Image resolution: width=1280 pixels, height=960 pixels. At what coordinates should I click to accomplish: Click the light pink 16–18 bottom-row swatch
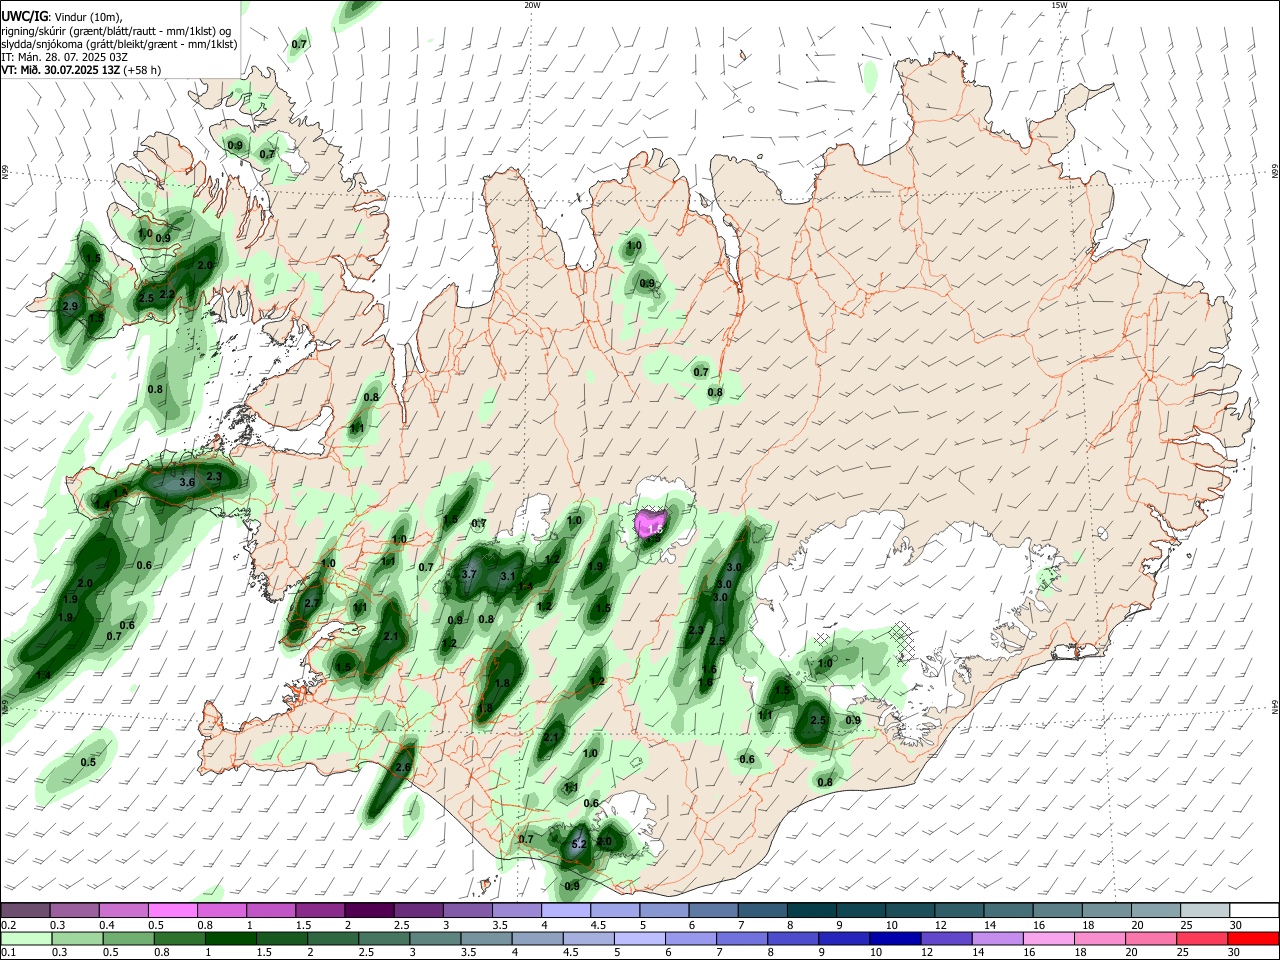pos(1049,938)
